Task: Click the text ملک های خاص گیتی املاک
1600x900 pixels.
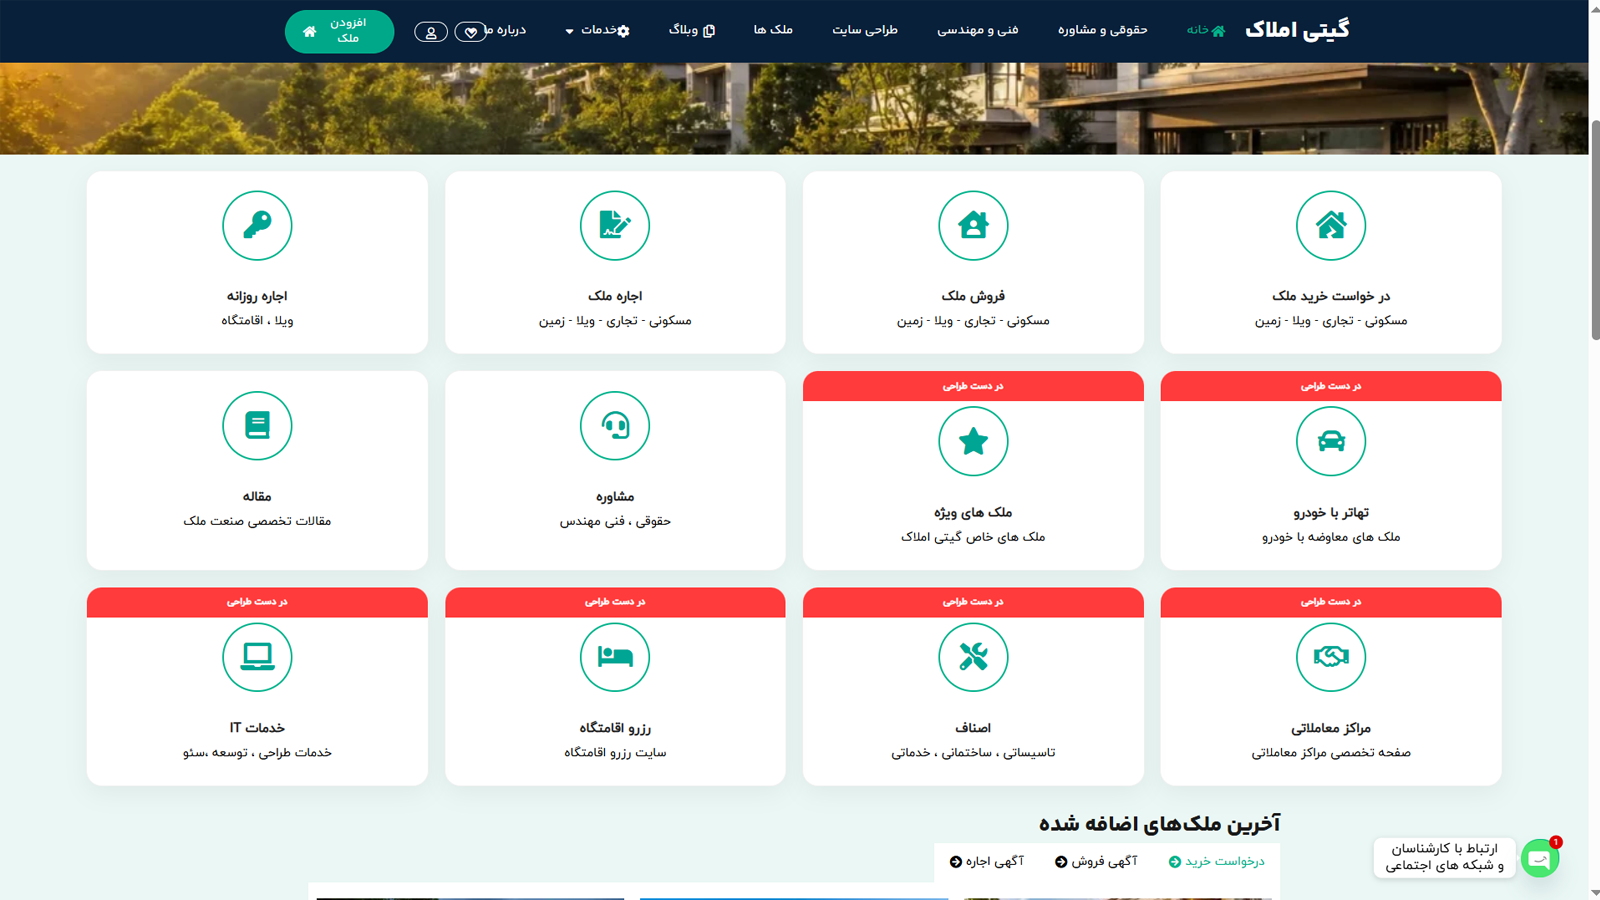Action: pyautogui.click(x=973, y=537)
